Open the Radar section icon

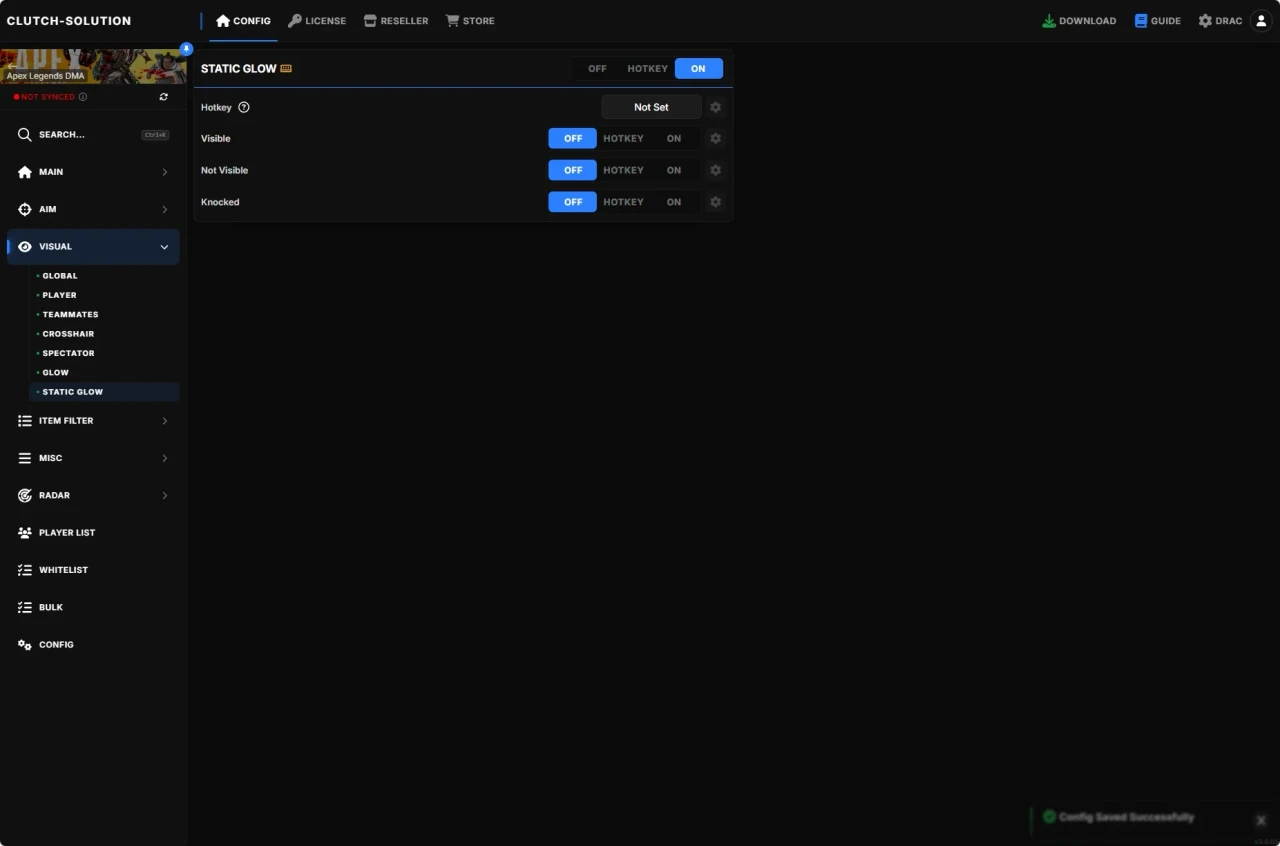[x=24, y=495]
